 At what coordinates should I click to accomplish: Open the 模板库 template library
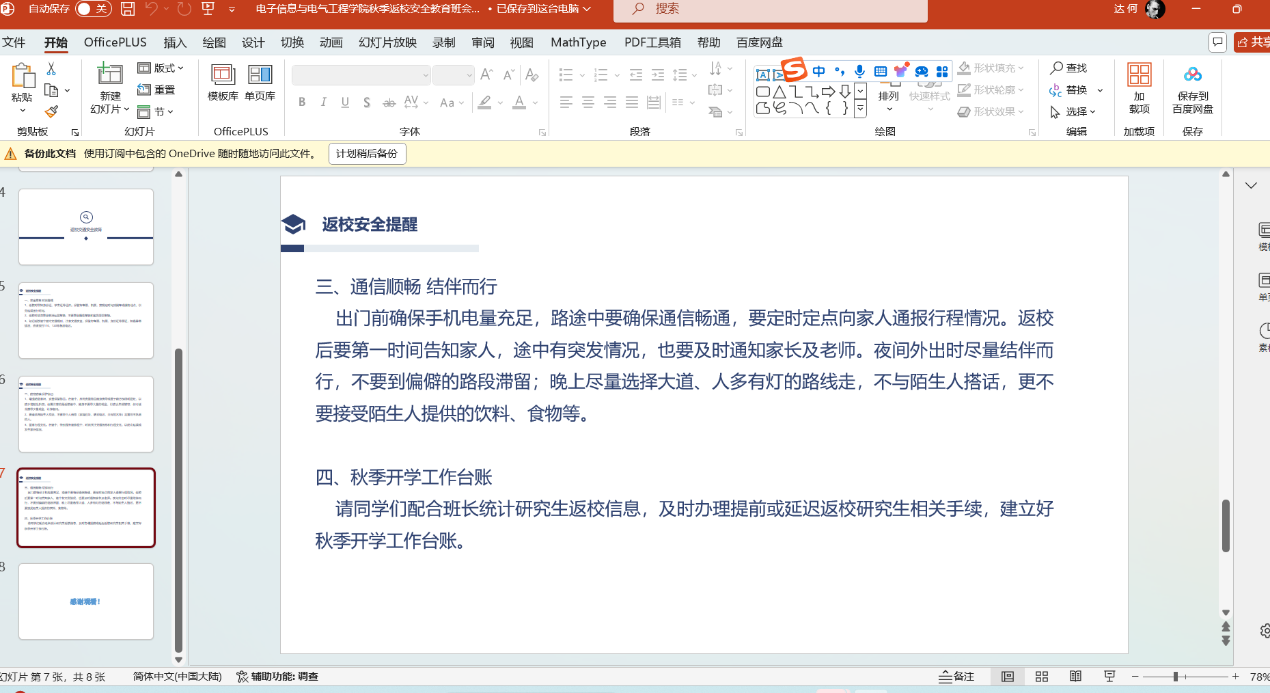(x=222, y=83)
